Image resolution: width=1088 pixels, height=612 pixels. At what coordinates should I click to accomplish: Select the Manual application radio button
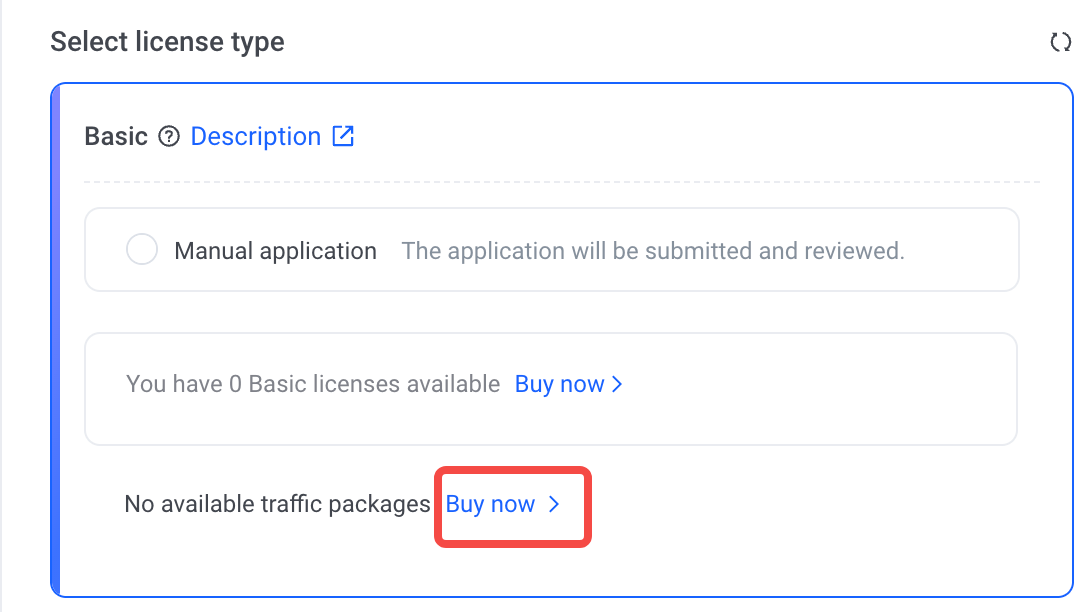(x=142, y=250)
